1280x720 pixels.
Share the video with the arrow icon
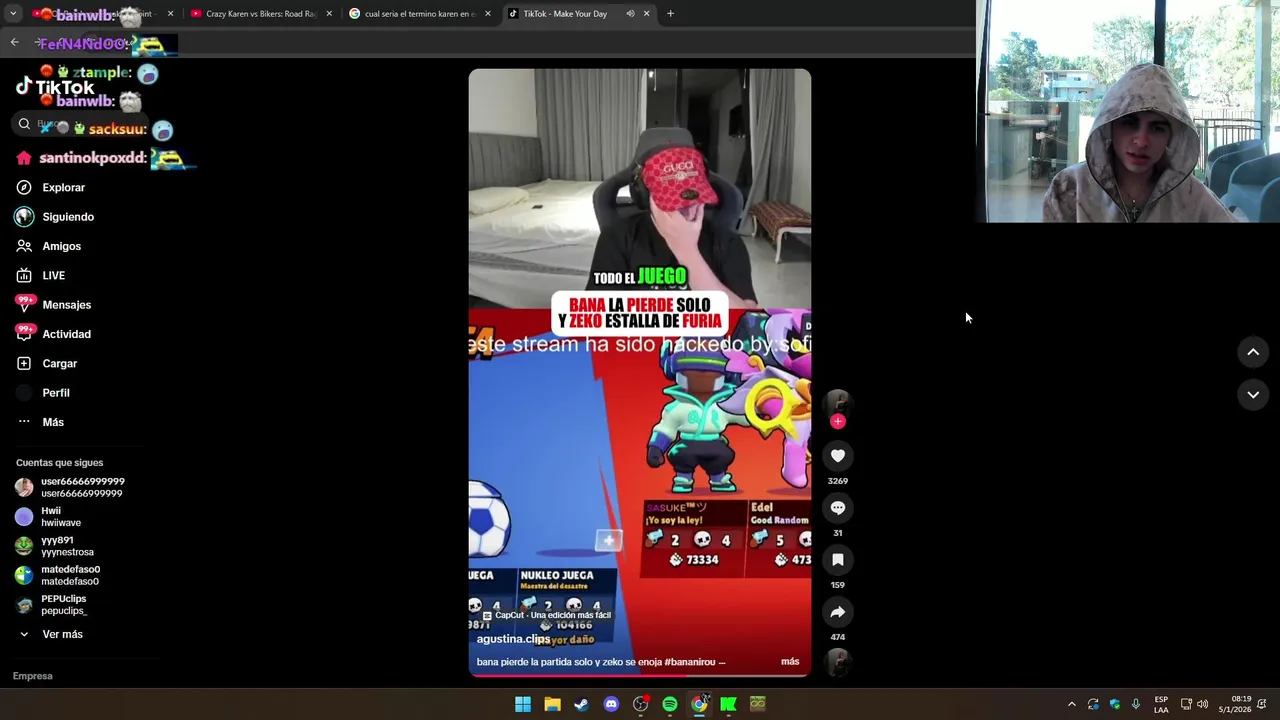tap(838, 612)
